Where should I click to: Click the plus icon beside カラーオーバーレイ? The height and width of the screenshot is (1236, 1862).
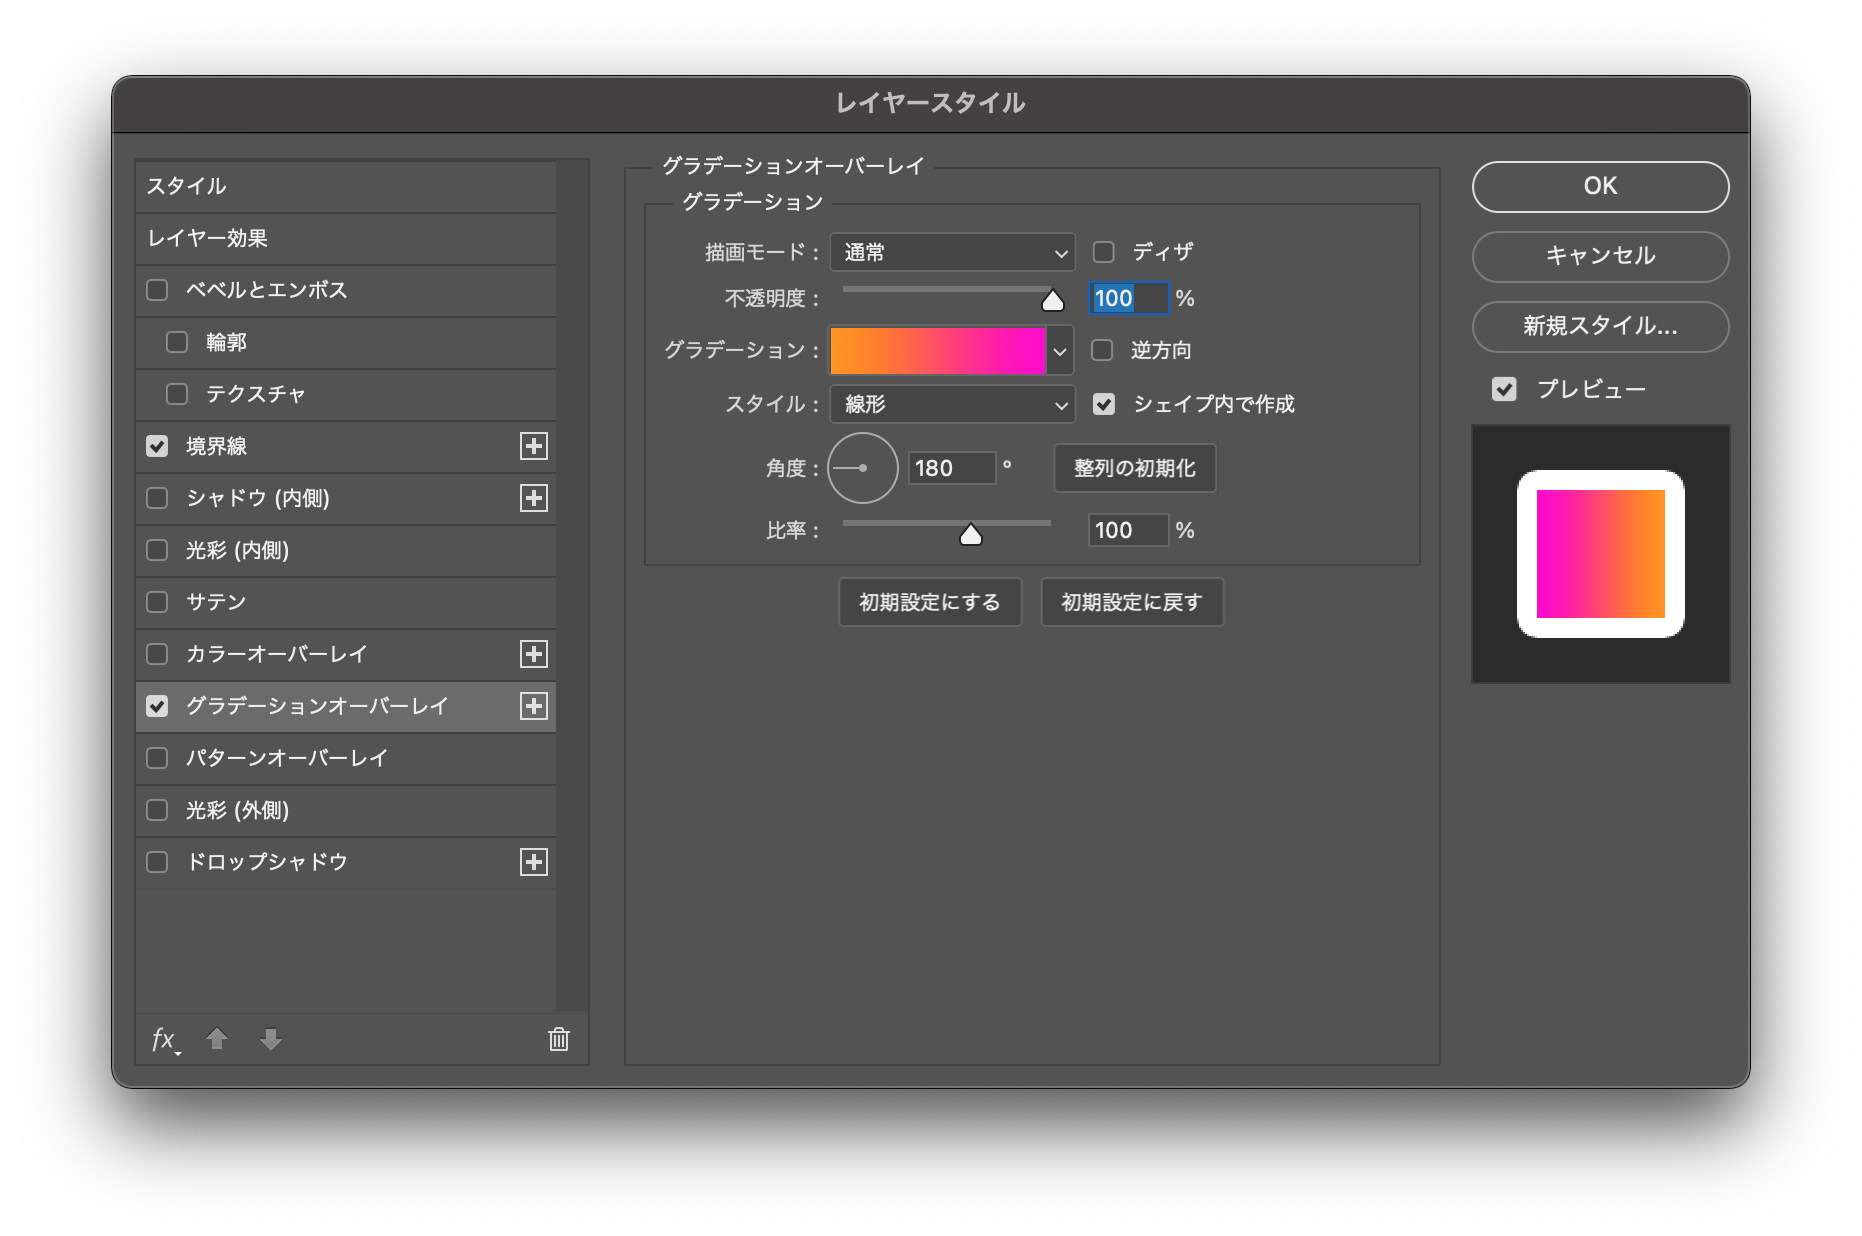(x=535, y=654)
